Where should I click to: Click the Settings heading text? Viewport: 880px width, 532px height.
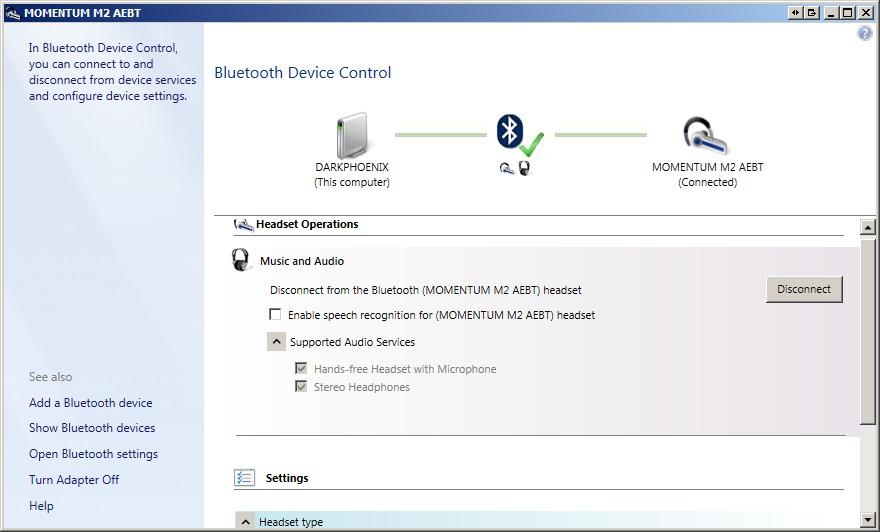287,478
